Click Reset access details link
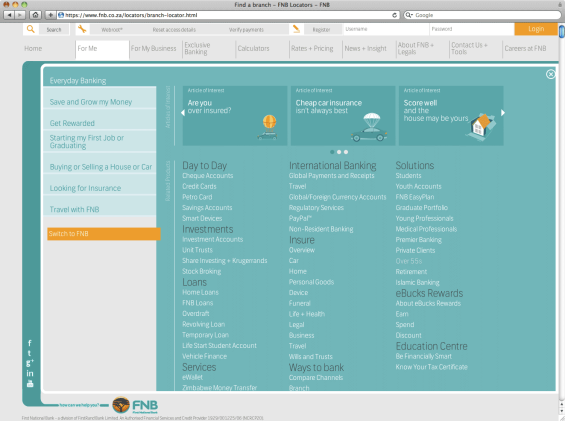The image size is (565, 421). (174, 30)
